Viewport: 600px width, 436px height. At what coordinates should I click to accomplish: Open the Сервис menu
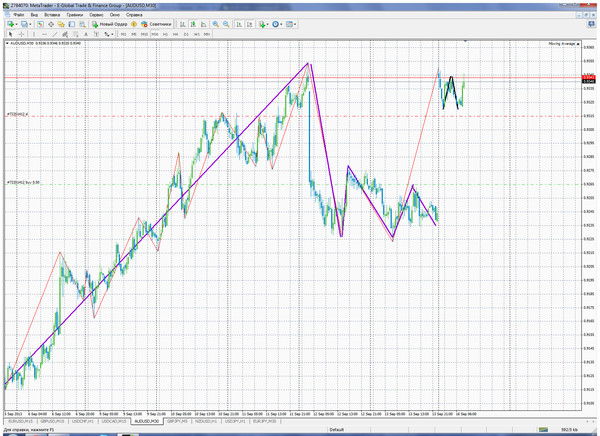coord(98,13)
